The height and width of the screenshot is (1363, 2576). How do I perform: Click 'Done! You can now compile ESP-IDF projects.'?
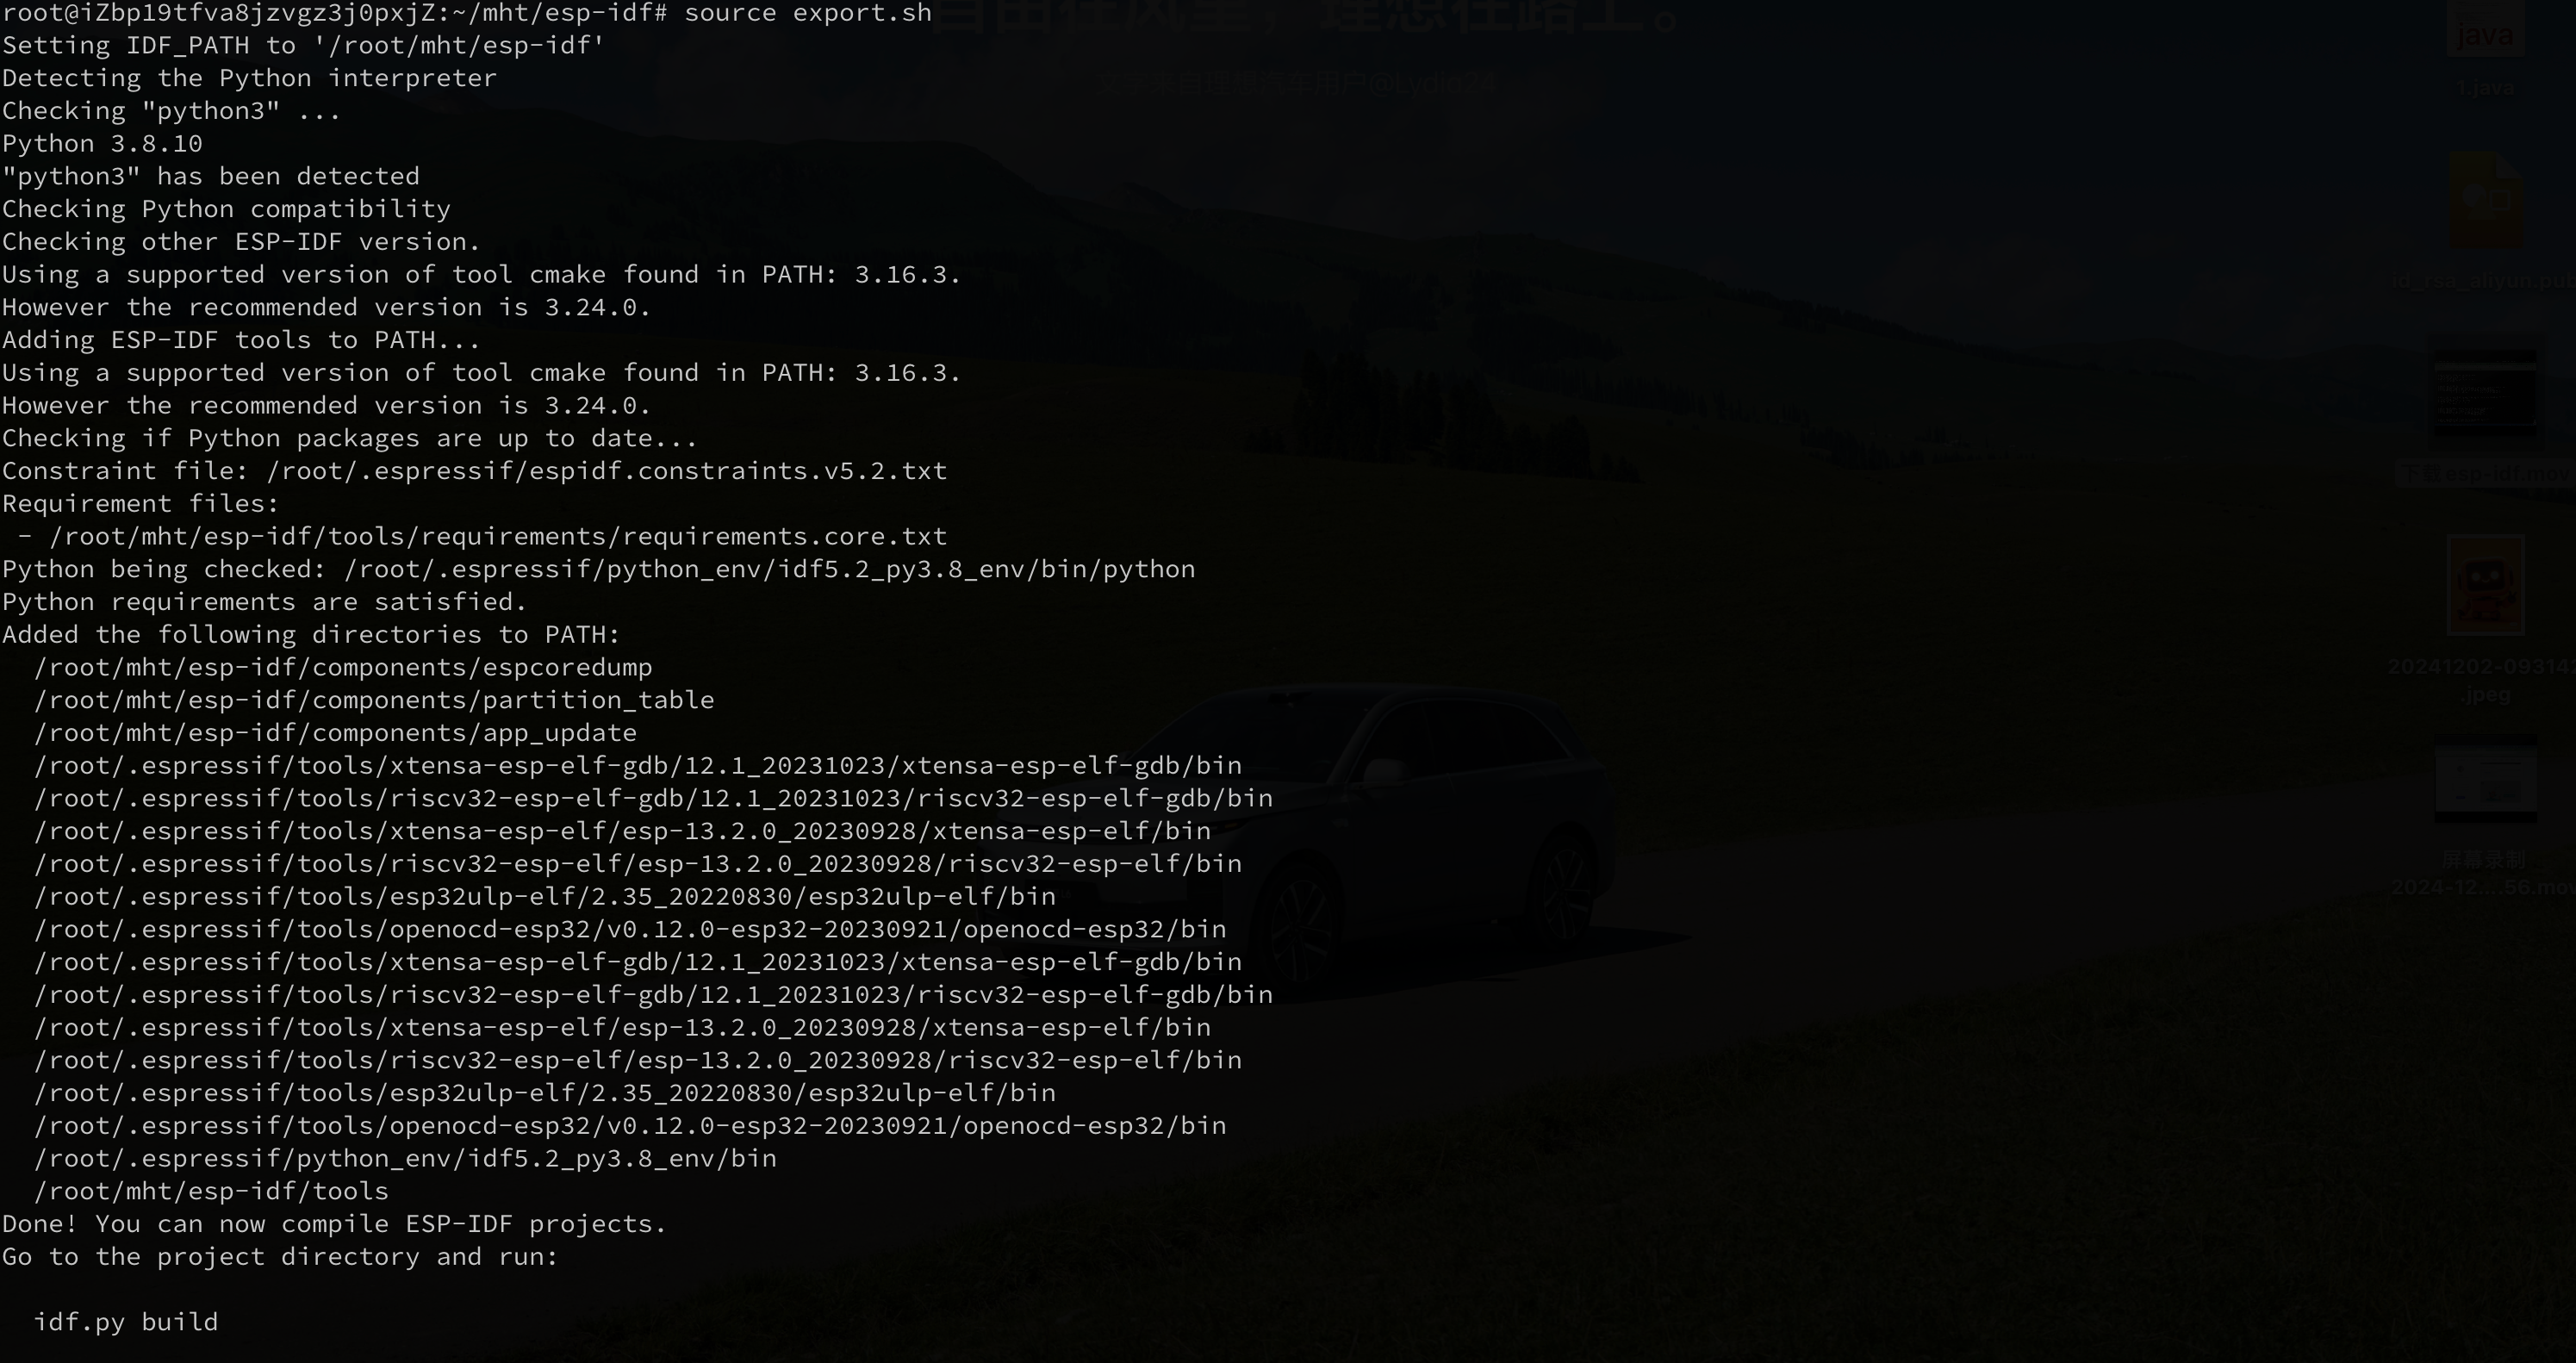(x=334, y=1225)
